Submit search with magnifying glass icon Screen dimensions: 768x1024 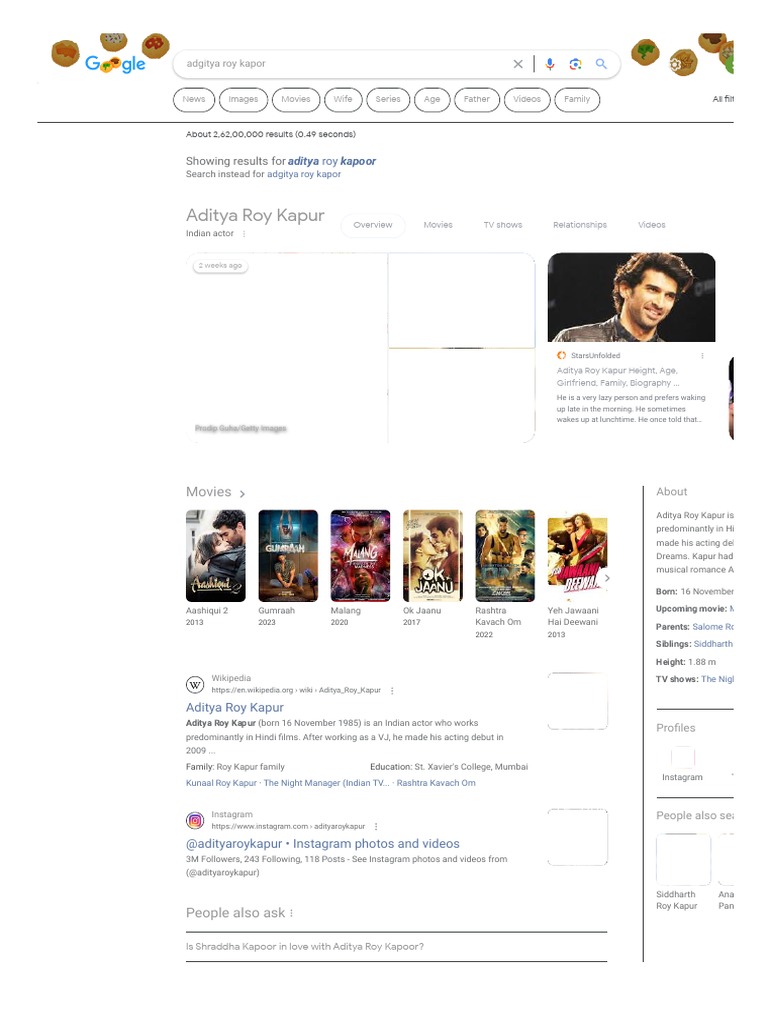pyautogui.click(x=601, y=64)
